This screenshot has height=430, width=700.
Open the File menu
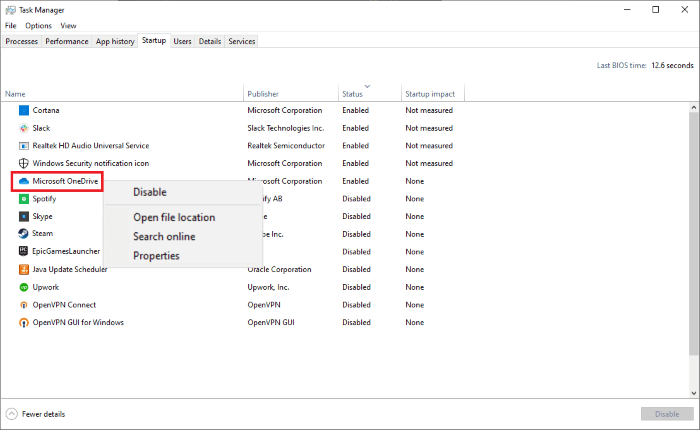coord(11,25)
